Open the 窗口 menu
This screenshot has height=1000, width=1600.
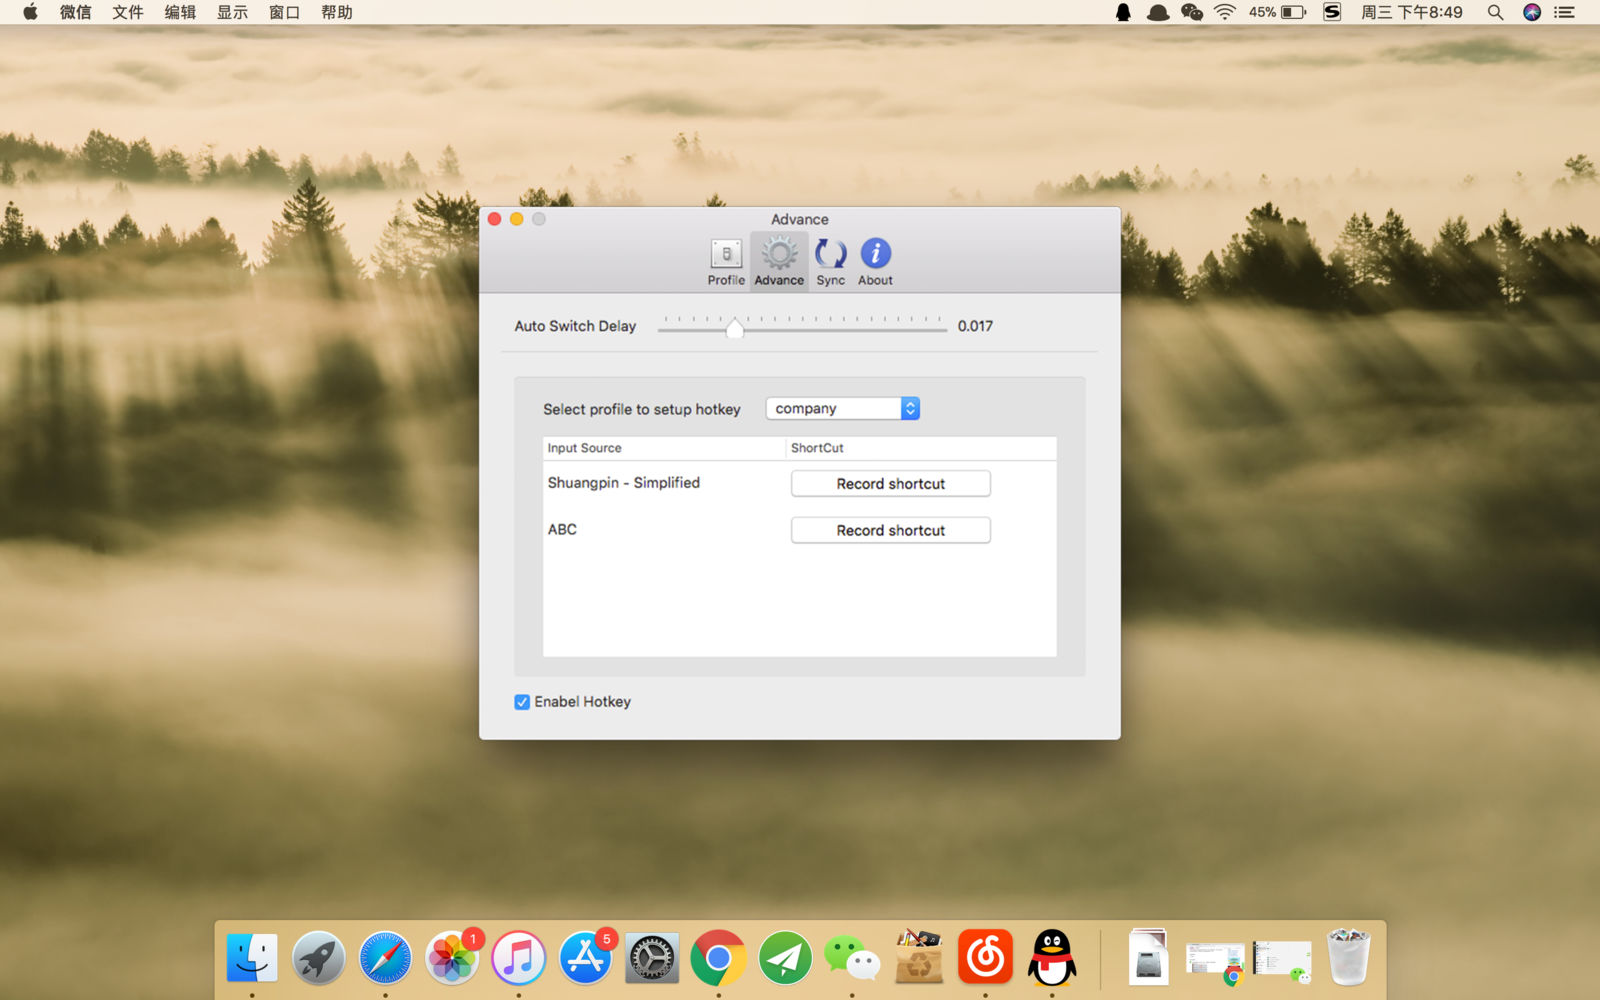point(284,12)
